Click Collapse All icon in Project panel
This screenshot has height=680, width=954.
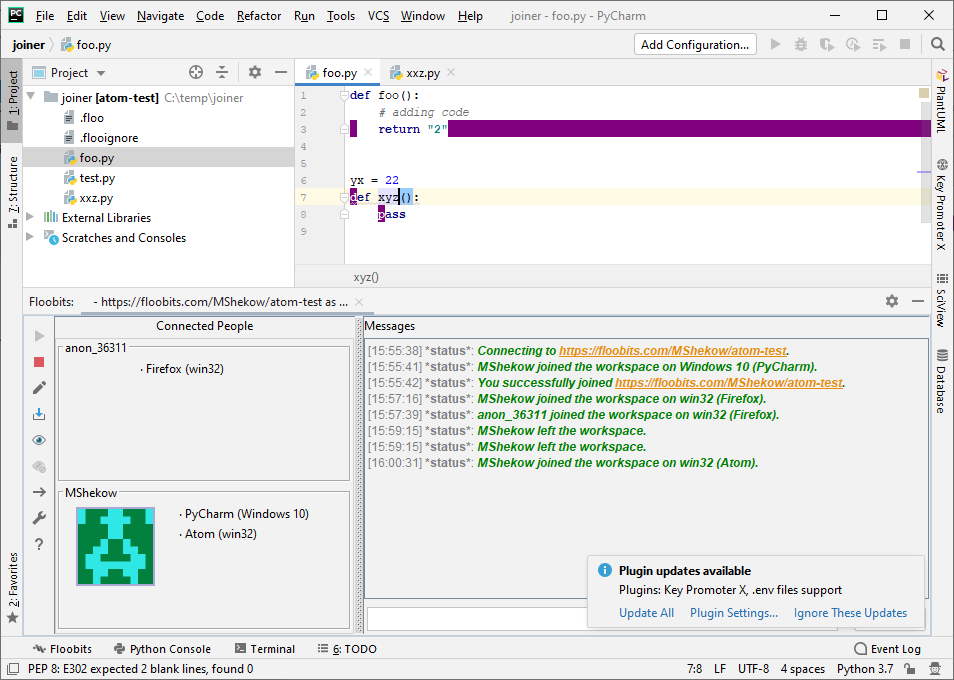(222, 72)
